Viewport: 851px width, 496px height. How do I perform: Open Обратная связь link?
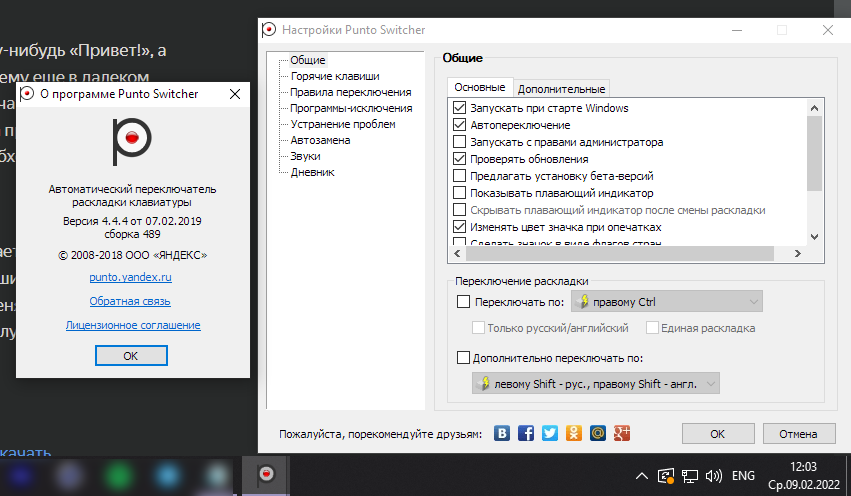point(130,301)
